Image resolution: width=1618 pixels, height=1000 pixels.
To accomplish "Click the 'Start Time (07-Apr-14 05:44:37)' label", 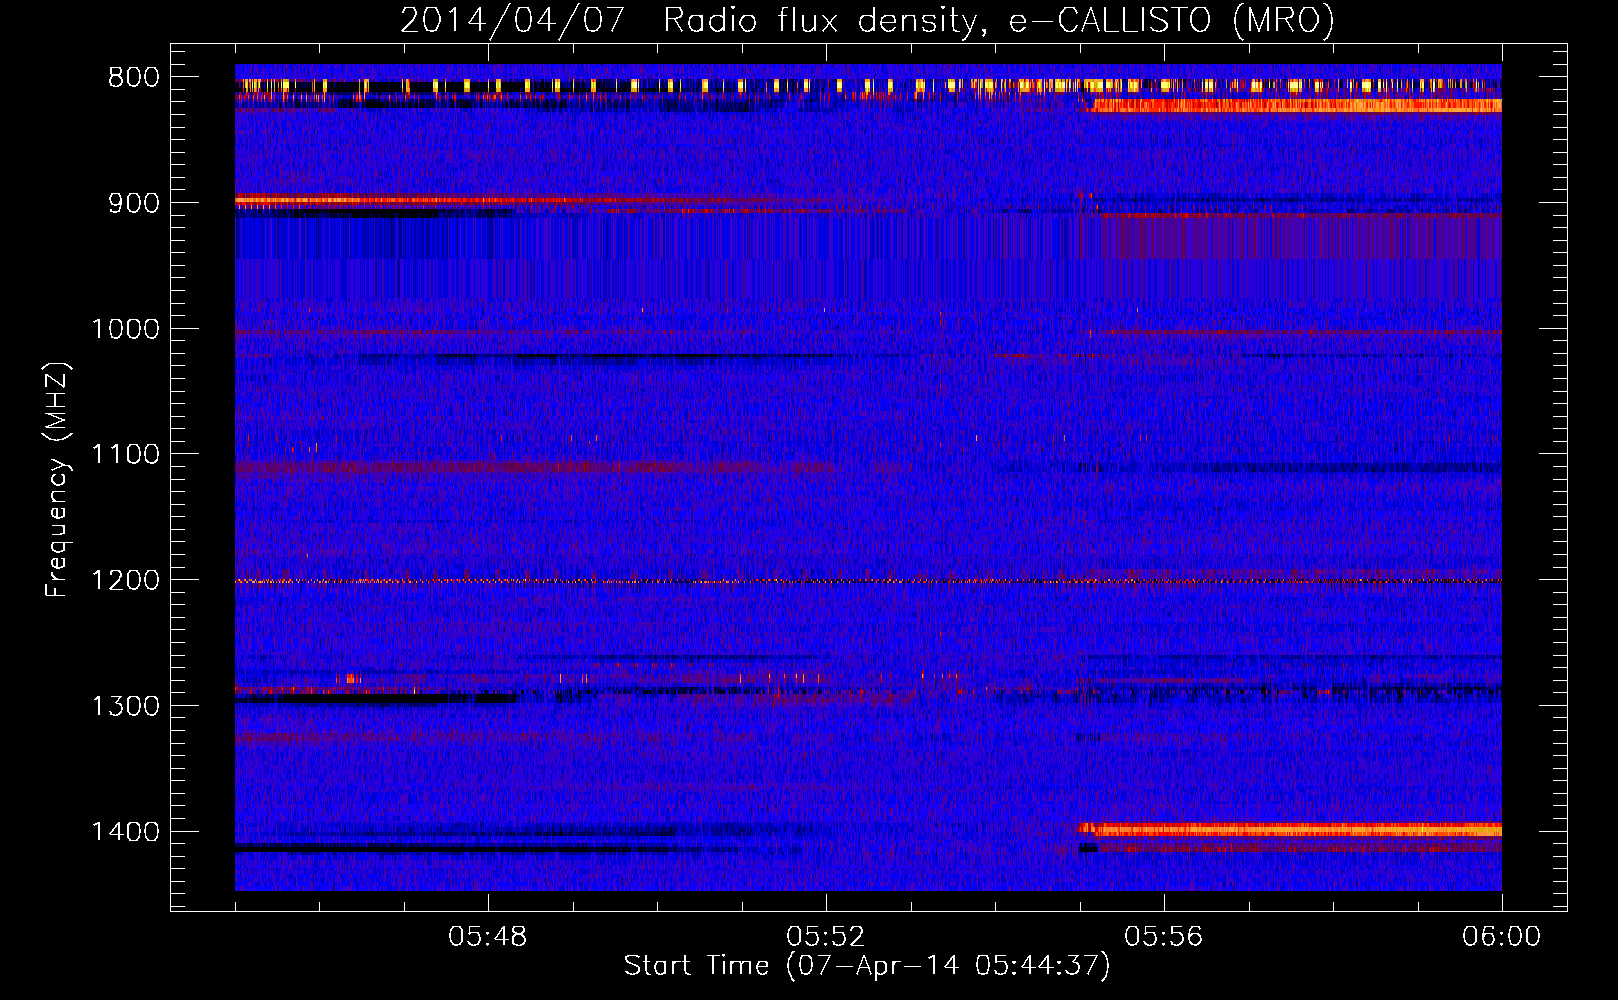I will tap(867, 966).
